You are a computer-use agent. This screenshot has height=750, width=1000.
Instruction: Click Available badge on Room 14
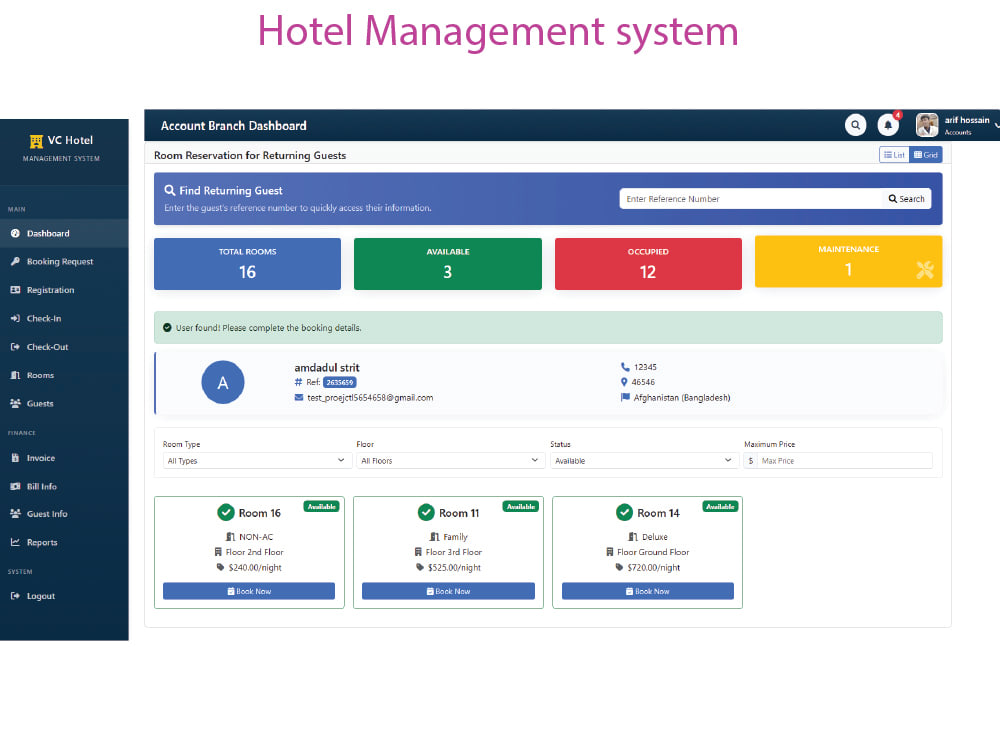(720, 506)
